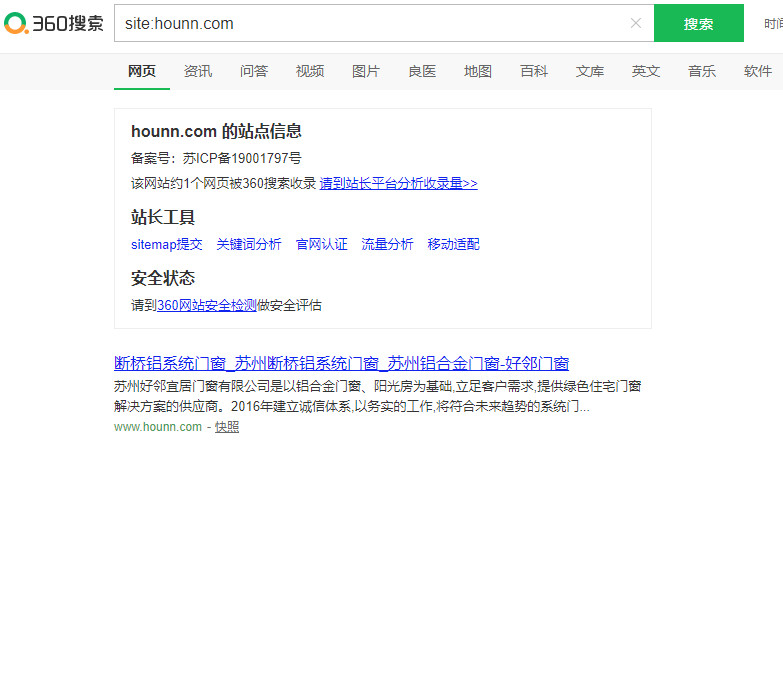Viewport: 783px width, 698px height.
Task: Open the 文库 tab
Action: tap(590, 71)
